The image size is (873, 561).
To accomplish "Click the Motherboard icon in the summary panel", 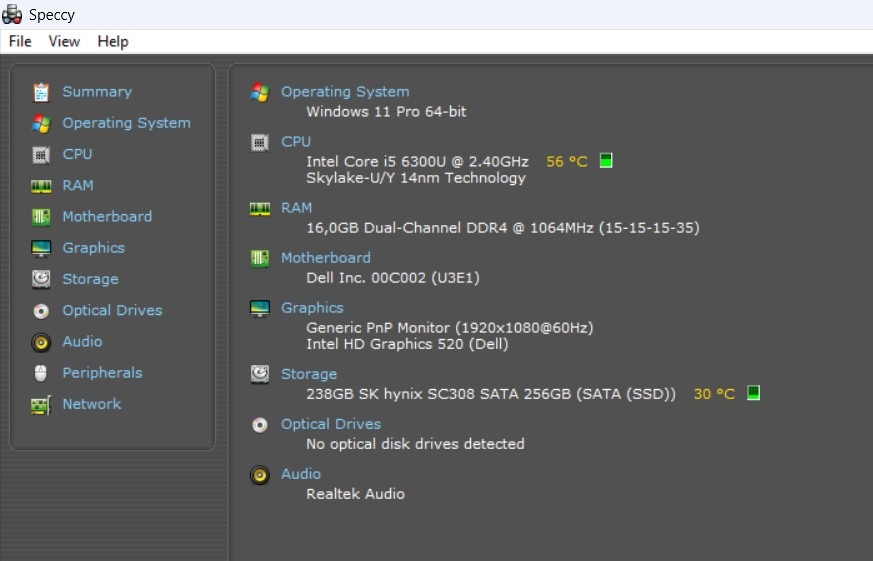I will click(259, 259).
